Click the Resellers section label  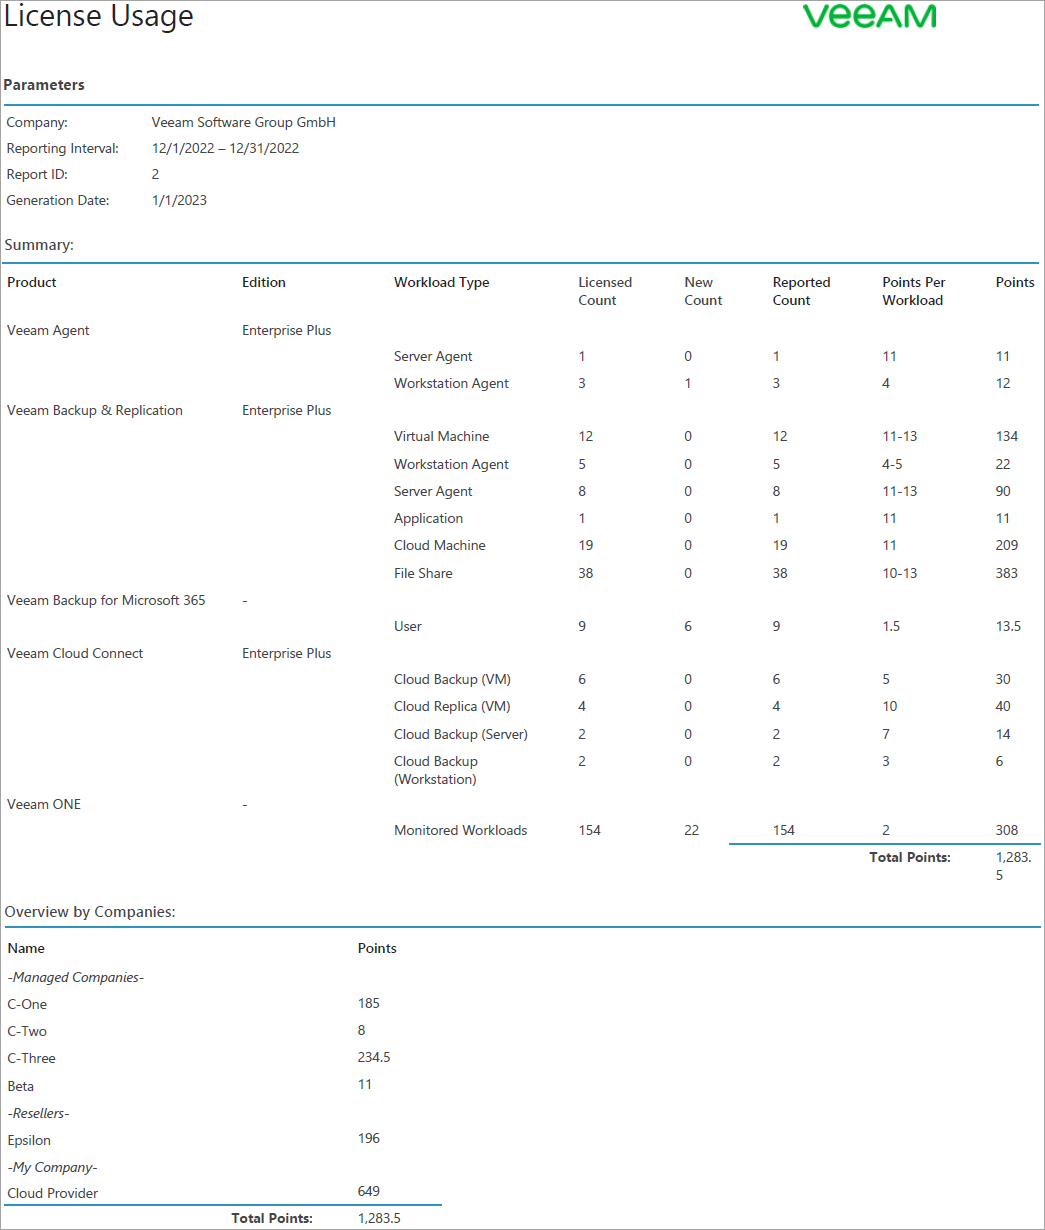[x=38, y=1113]
